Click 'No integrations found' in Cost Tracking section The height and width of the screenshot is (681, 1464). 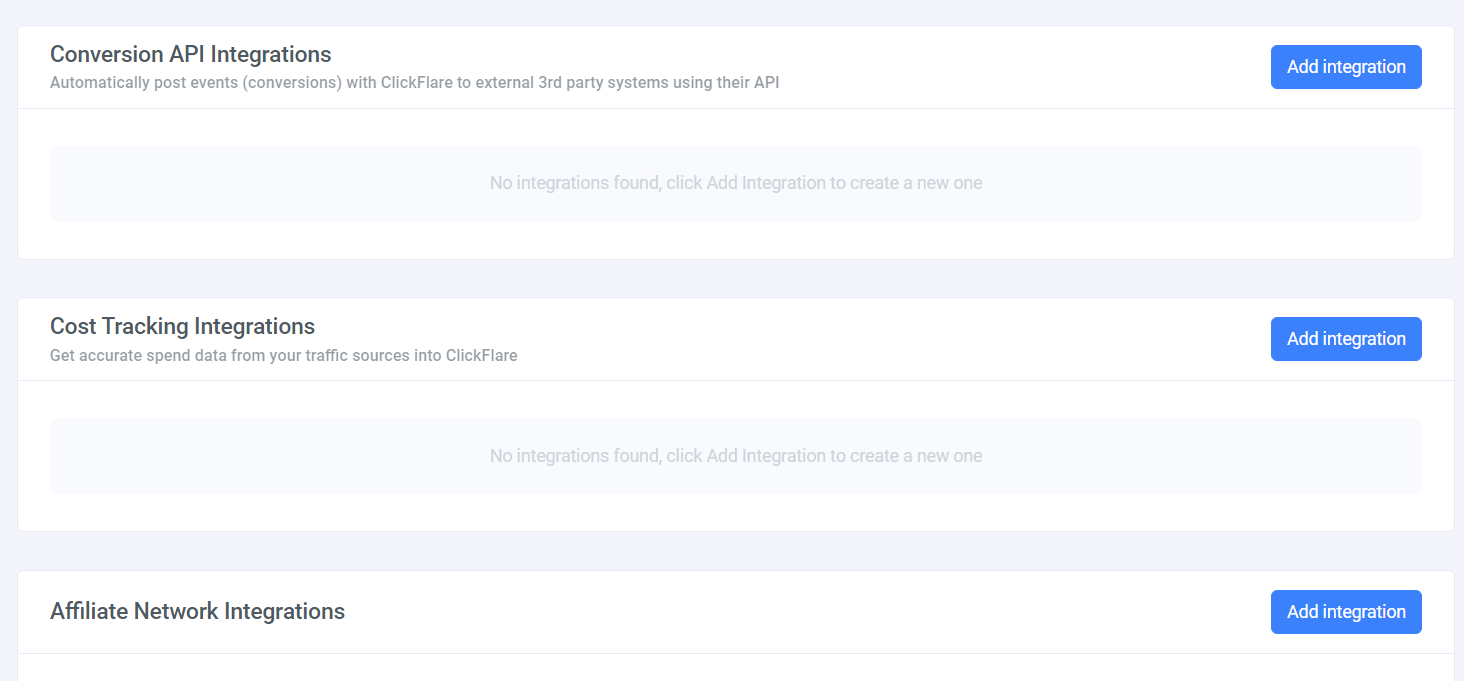(574, 456)
